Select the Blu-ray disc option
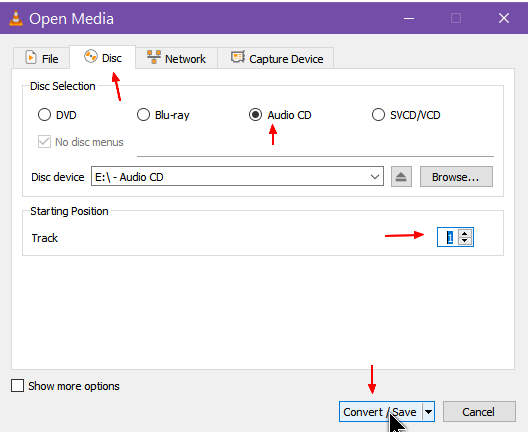This screenshot has width=528, height=432. pos(143,115)
